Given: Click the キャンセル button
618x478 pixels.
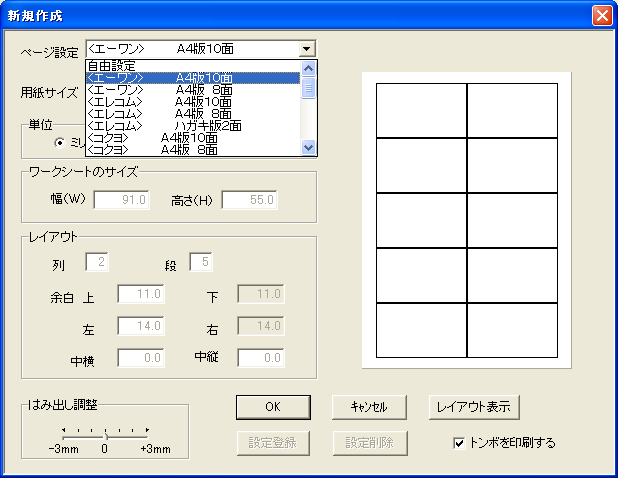Looking at the screenshot, I should click(x=369, y=407).
